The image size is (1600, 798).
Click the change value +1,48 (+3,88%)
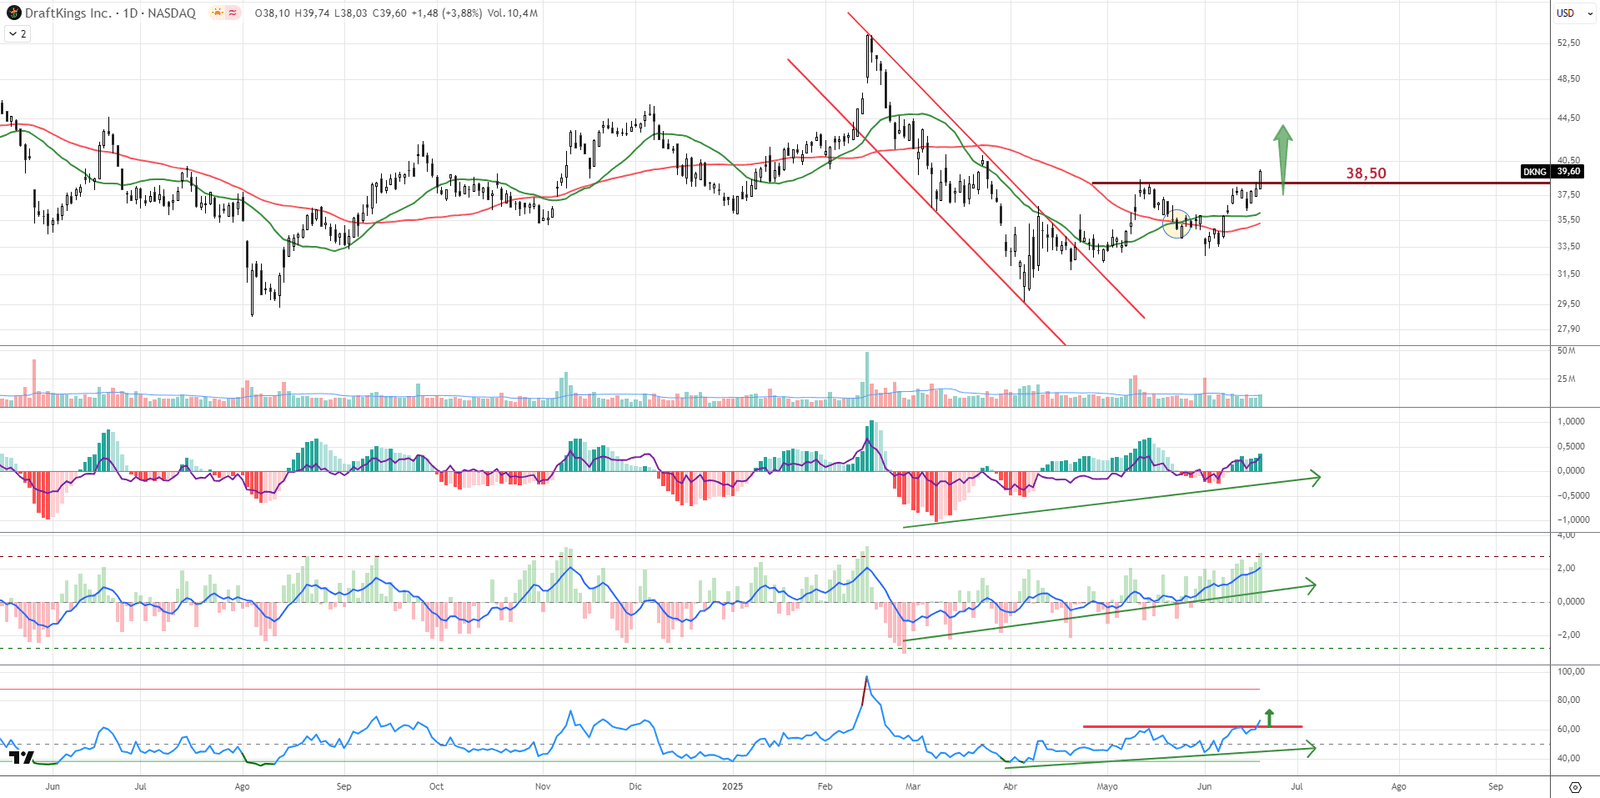[446, 13]
